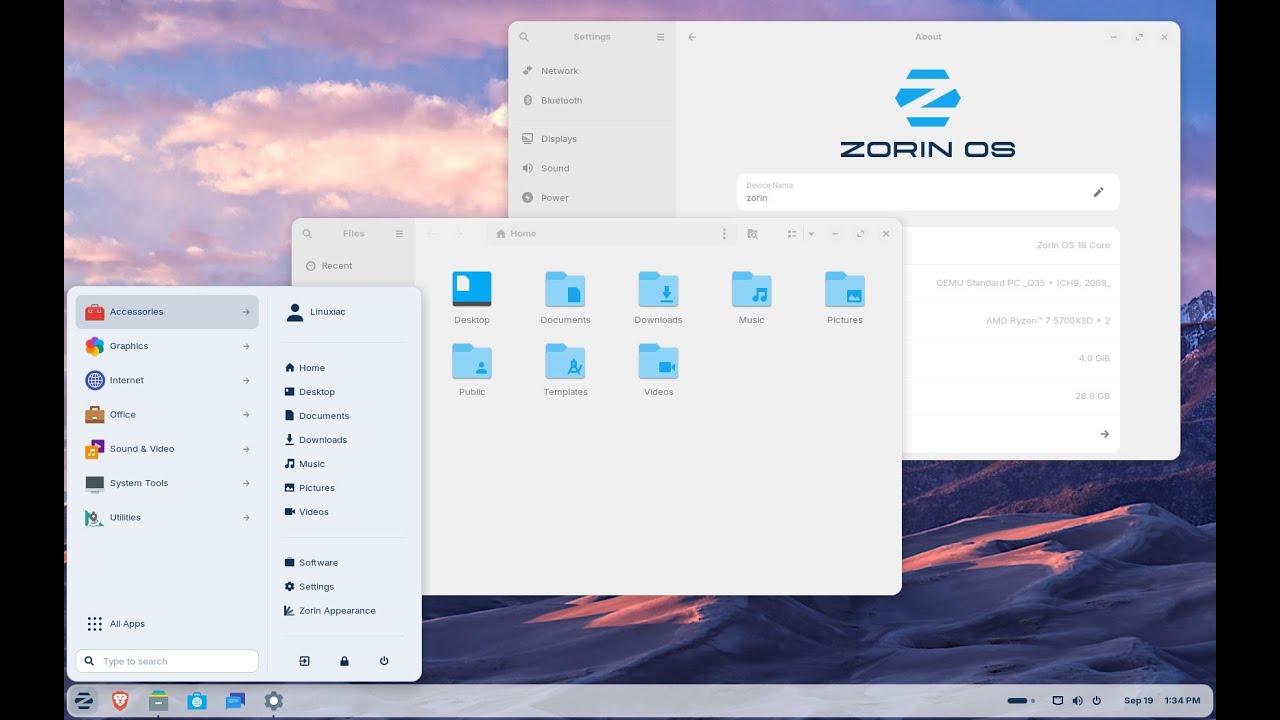
Task: Open the Public folder in Files
Action: click(x=472, y=369)
